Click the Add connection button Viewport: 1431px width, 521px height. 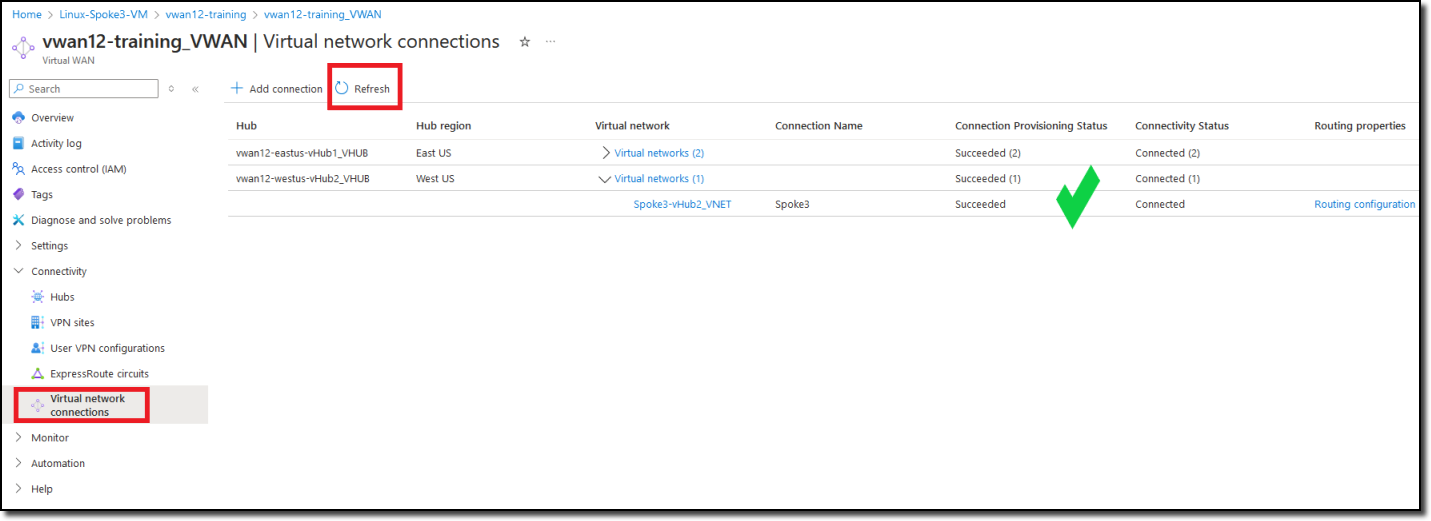(x=277, y=89)
